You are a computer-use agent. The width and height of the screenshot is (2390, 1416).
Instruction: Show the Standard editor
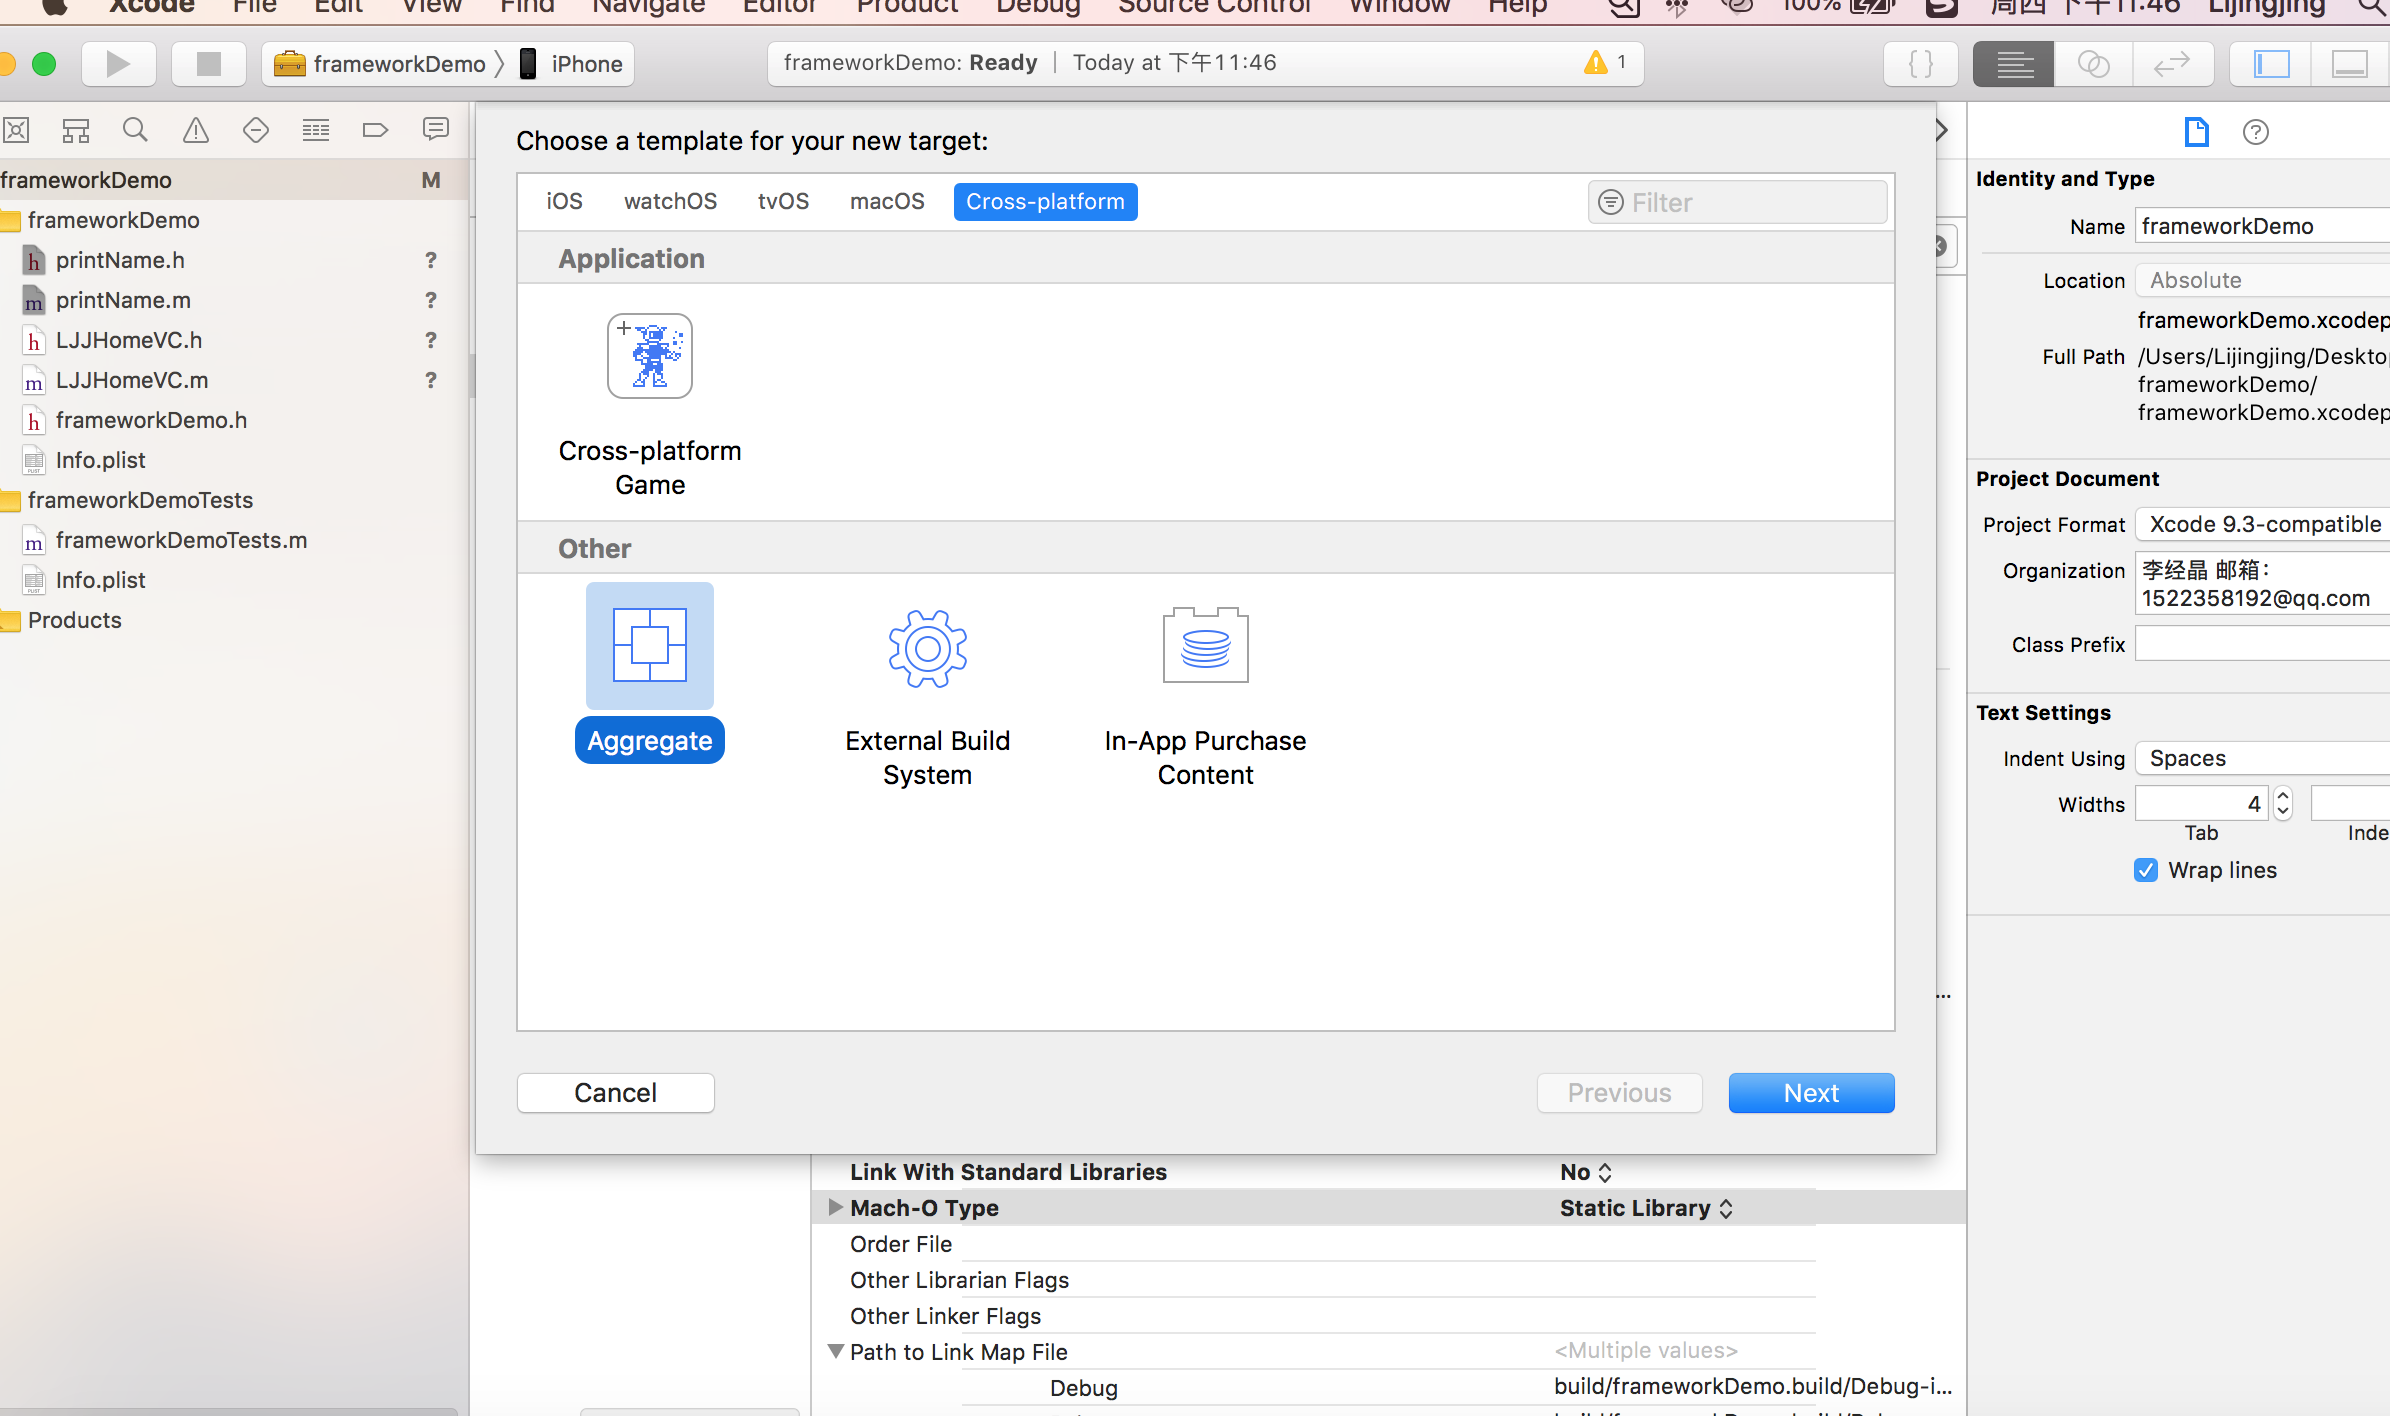pos(2014,64)
